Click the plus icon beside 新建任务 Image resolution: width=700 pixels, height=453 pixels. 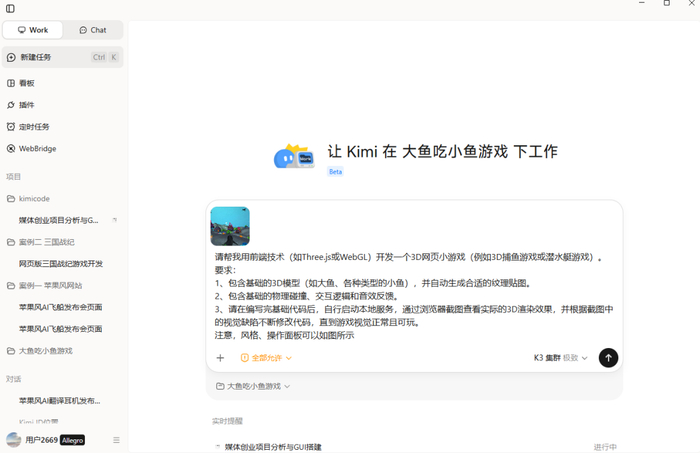click(x=11, y=57)
